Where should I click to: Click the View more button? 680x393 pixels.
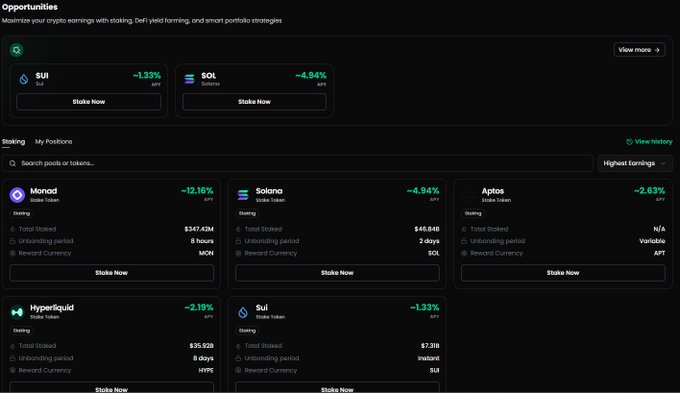point(639,50)
